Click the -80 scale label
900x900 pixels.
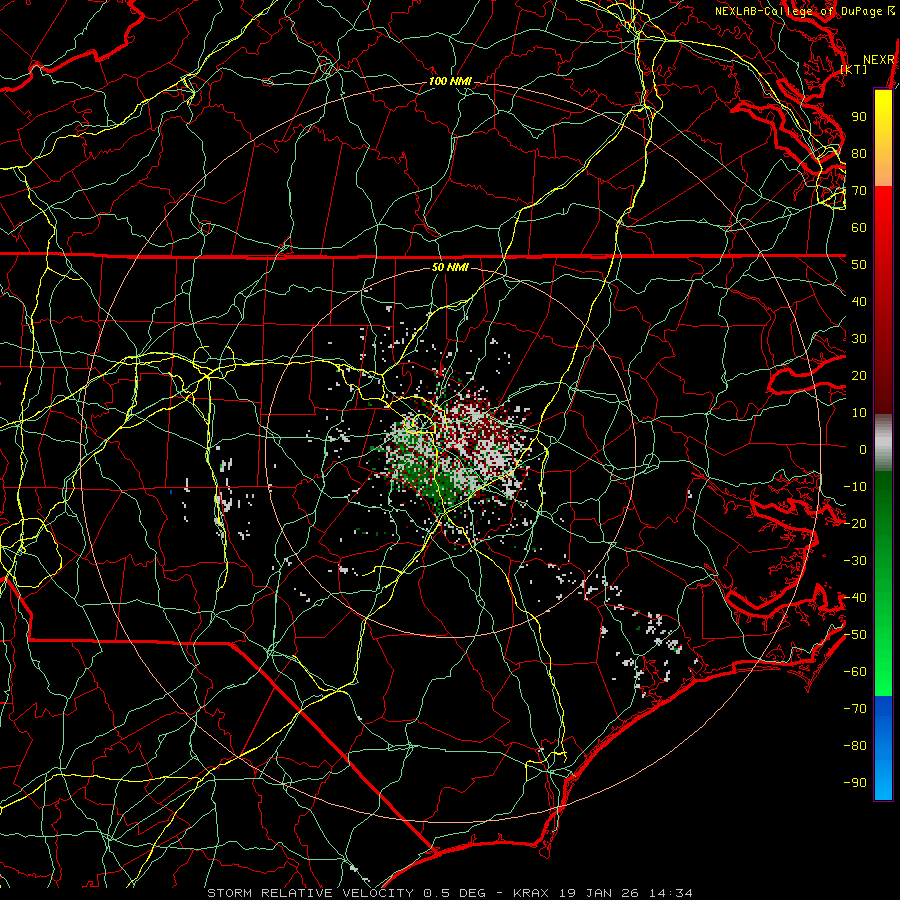[x=855, y=746]
